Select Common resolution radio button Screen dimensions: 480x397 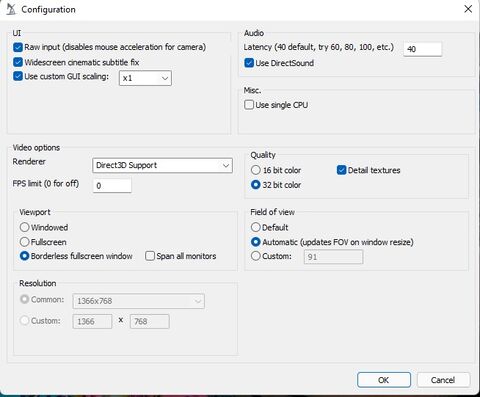click(x=24, y=299)
